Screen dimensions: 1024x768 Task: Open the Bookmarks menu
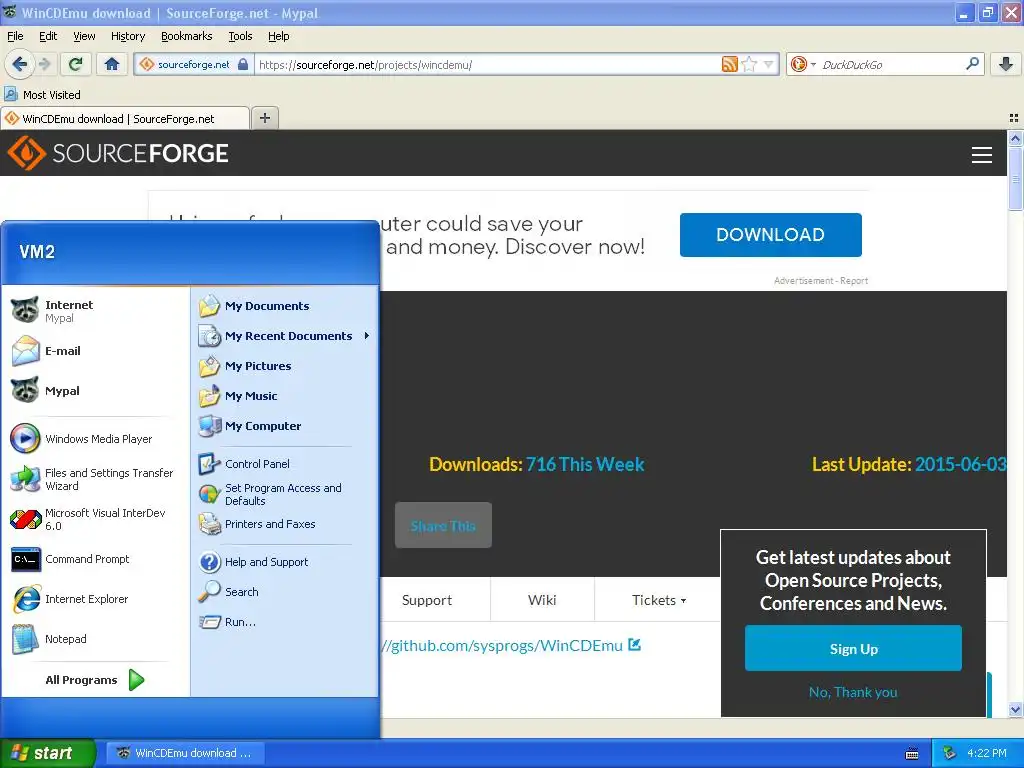pos(187,36)
